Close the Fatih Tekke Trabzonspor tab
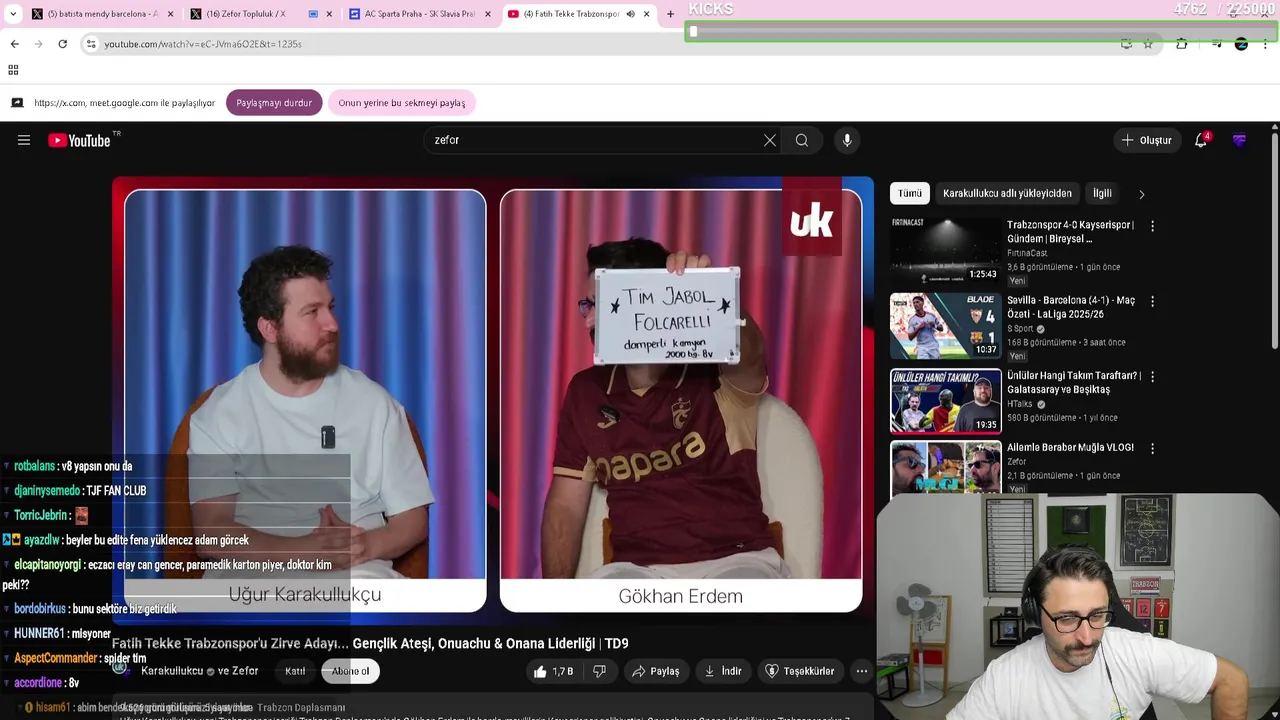This screenshot has height=720, width=1280. coord(646,14)
